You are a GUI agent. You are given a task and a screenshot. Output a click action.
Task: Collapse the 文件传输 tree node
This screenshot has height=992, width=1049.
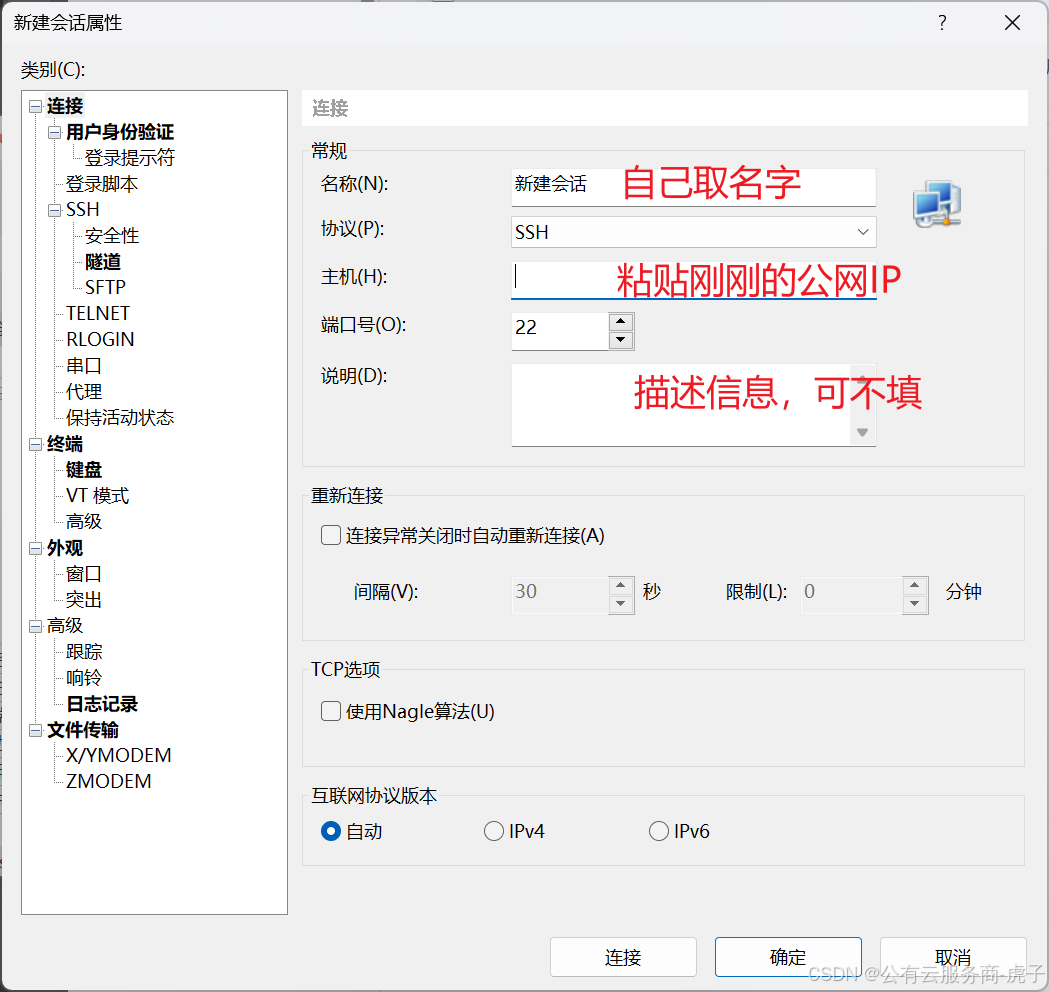pos(35,730)
